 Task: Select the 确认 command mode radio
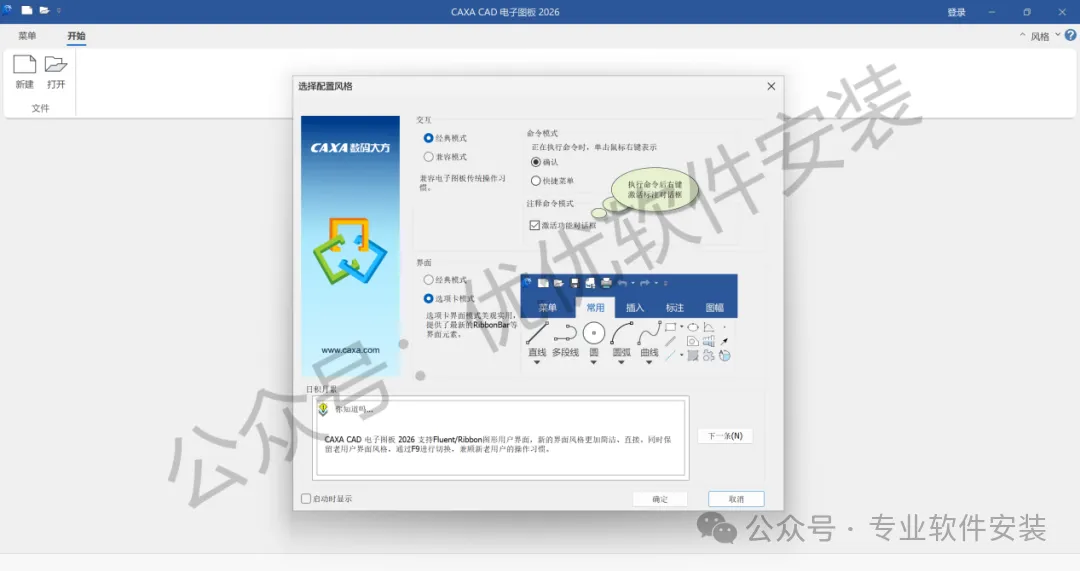tap(536, 162)
